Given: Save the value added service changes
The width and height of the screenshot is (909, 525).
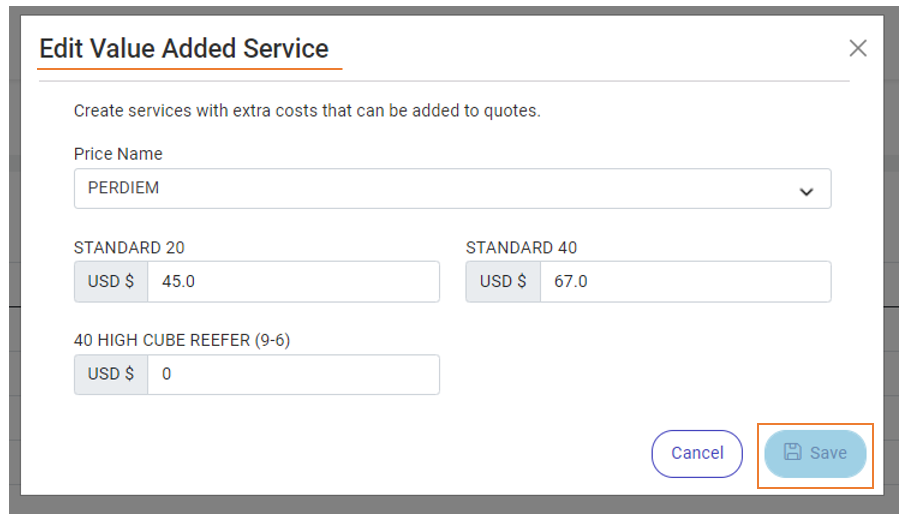Looking at the screenshot, I should click(x=815, y=453).
